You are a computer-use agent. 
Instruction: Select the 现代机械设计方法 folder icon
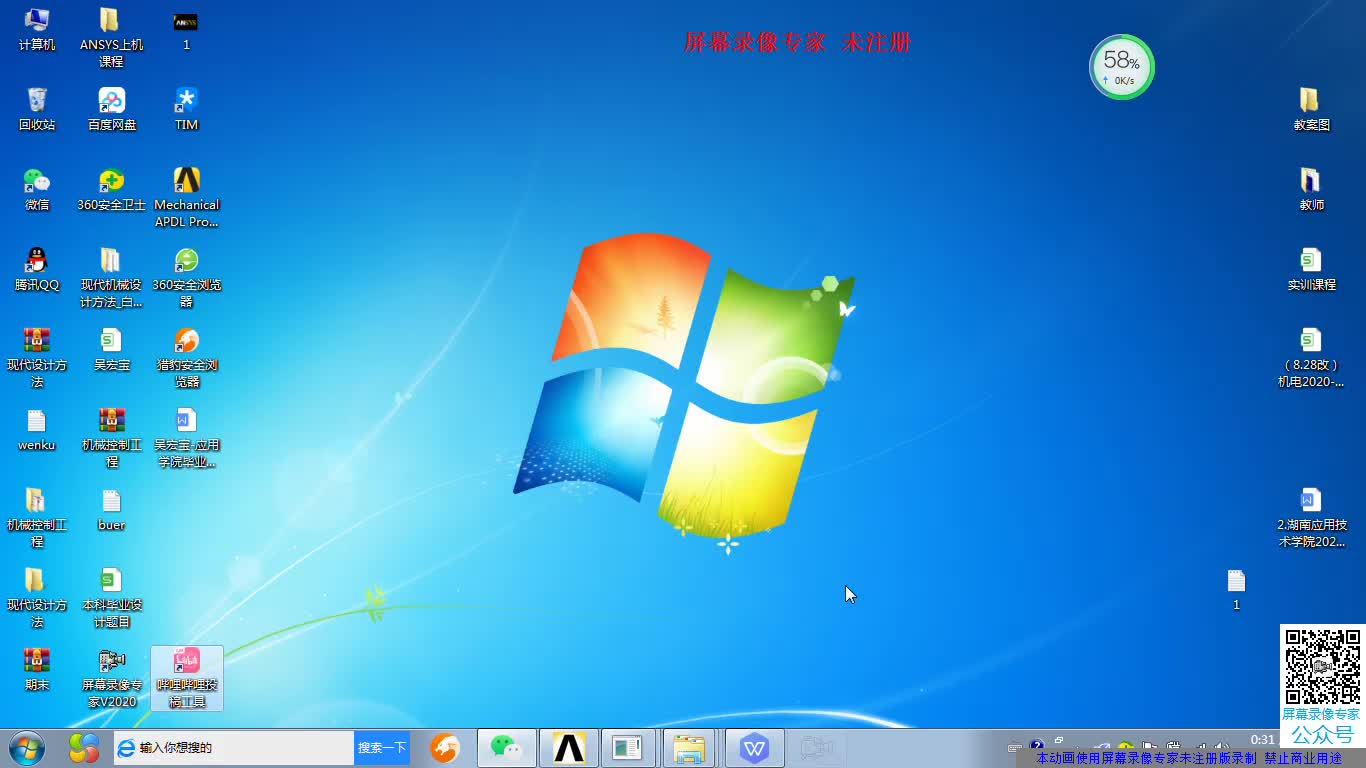[x=111, y=277]
